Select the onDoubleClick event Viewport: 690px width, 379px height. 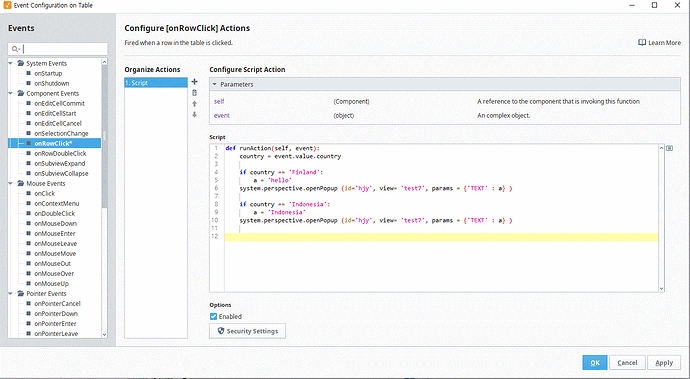[55, 213]
